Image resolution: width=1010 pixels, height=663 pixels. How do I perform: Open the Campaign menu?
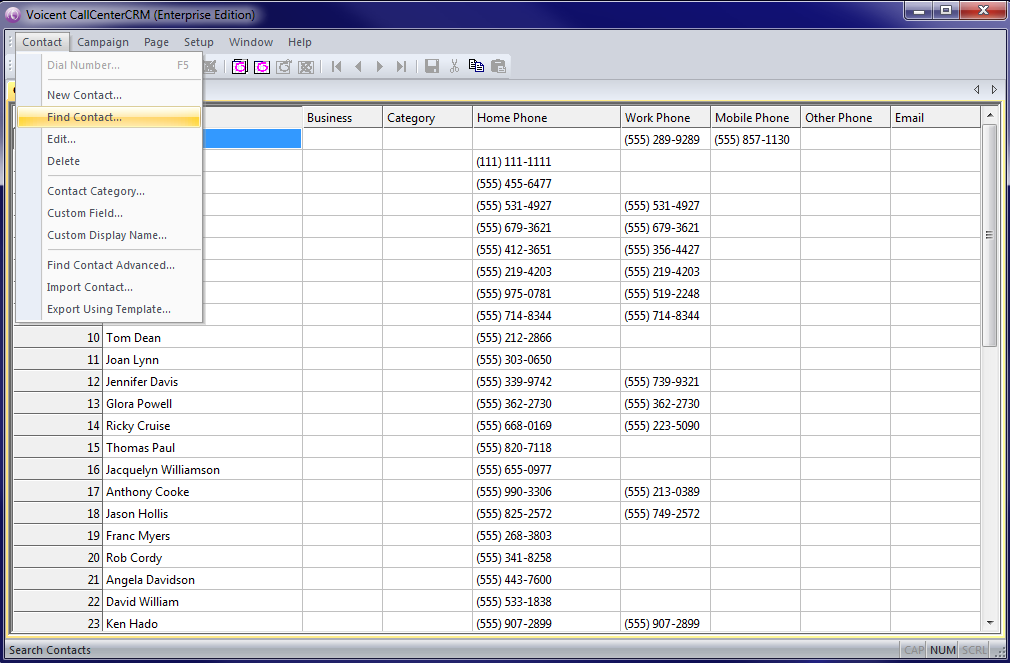103,42
